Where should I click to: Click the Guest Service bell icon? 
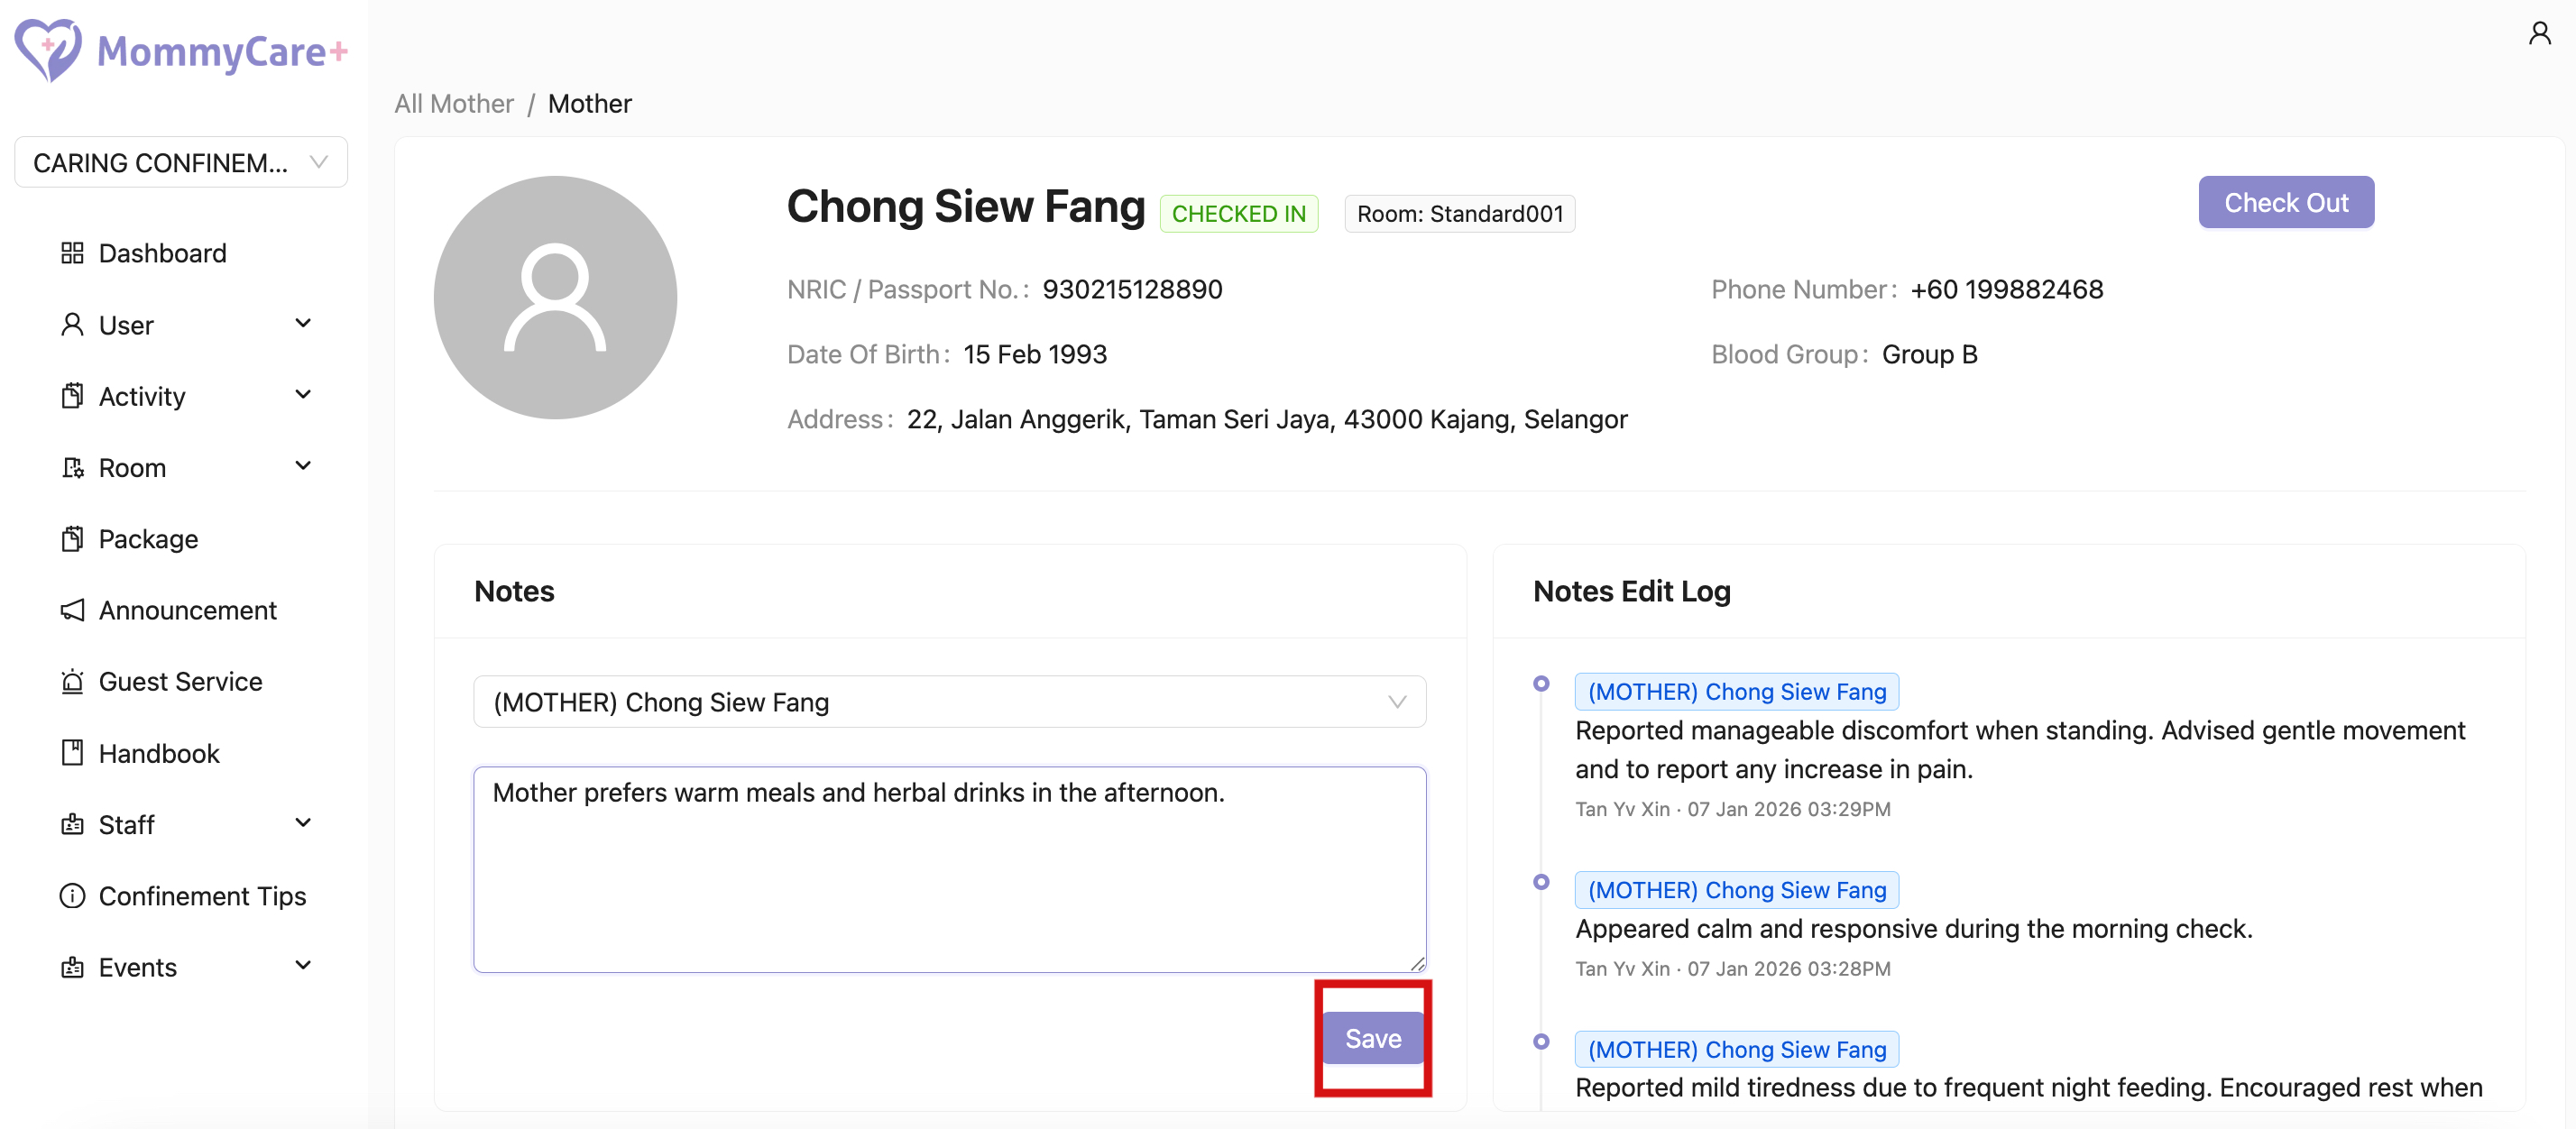72,682
